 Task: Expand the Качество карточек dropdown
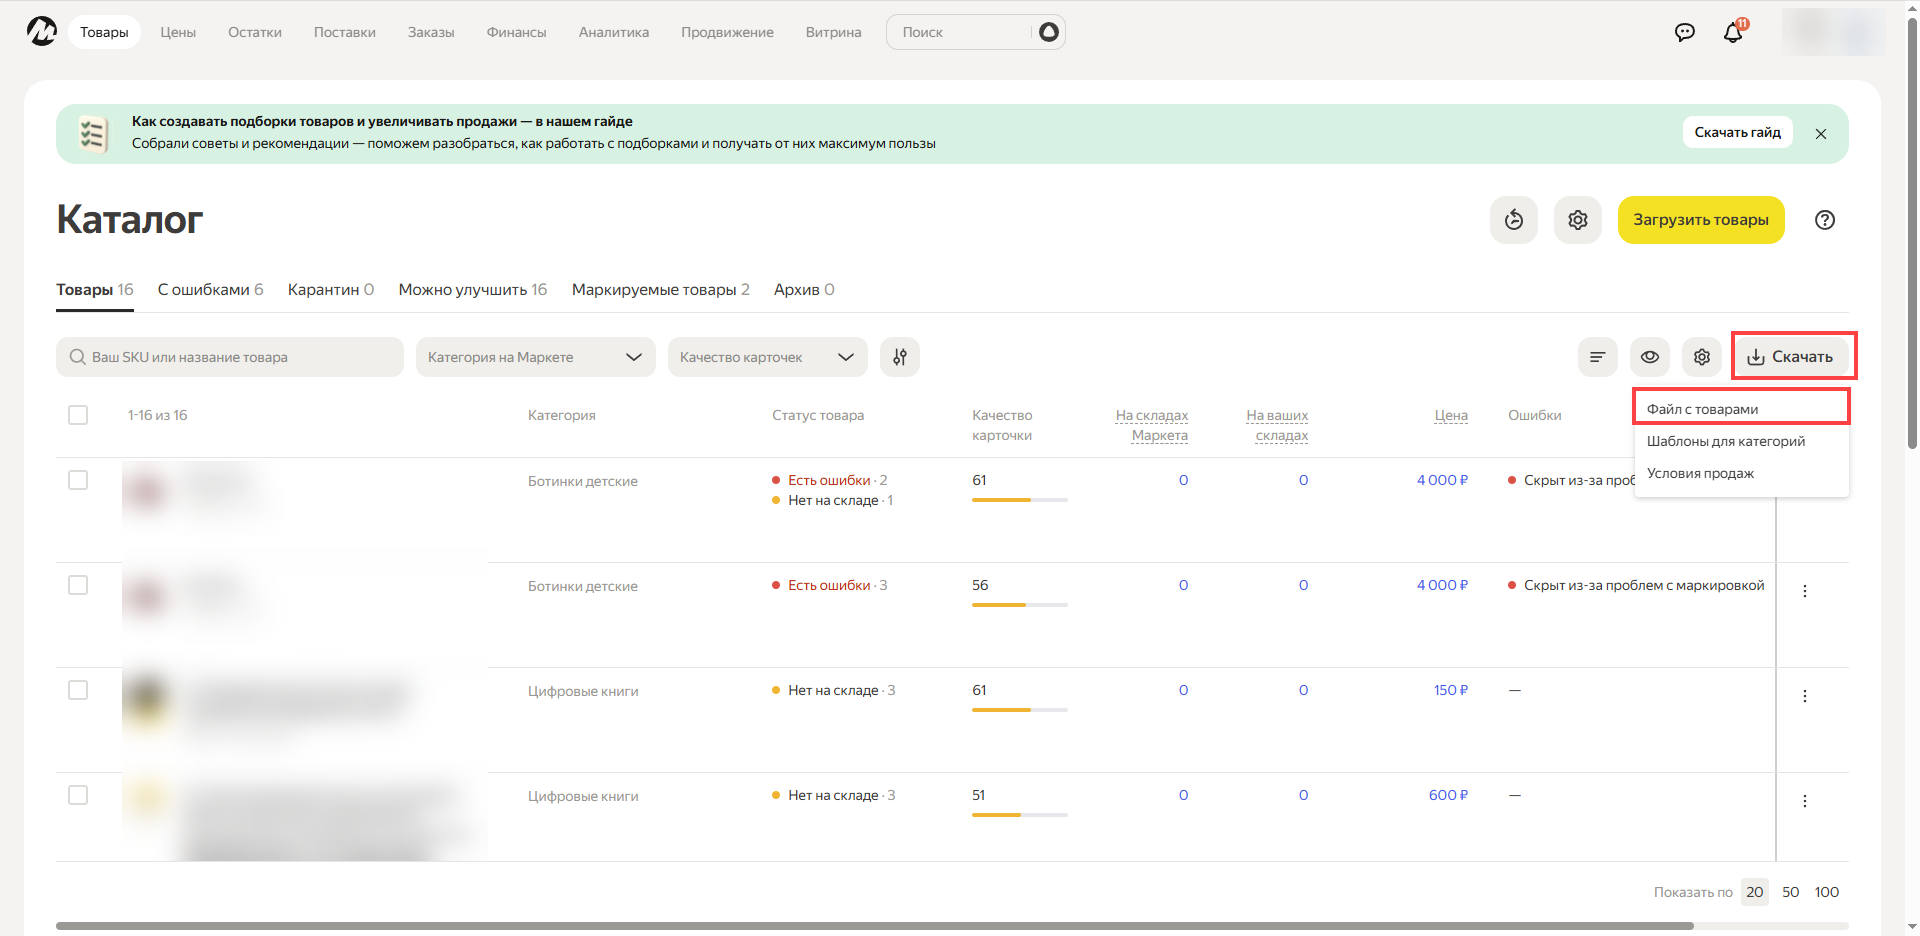point(767,357)
